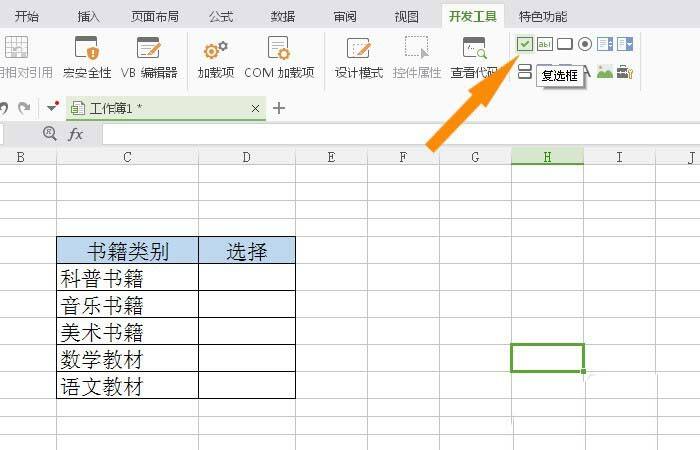The width and height of the screenshot is (700, 450).
Task: Click the redo arrow icon
Action: [x=24, y=108]
